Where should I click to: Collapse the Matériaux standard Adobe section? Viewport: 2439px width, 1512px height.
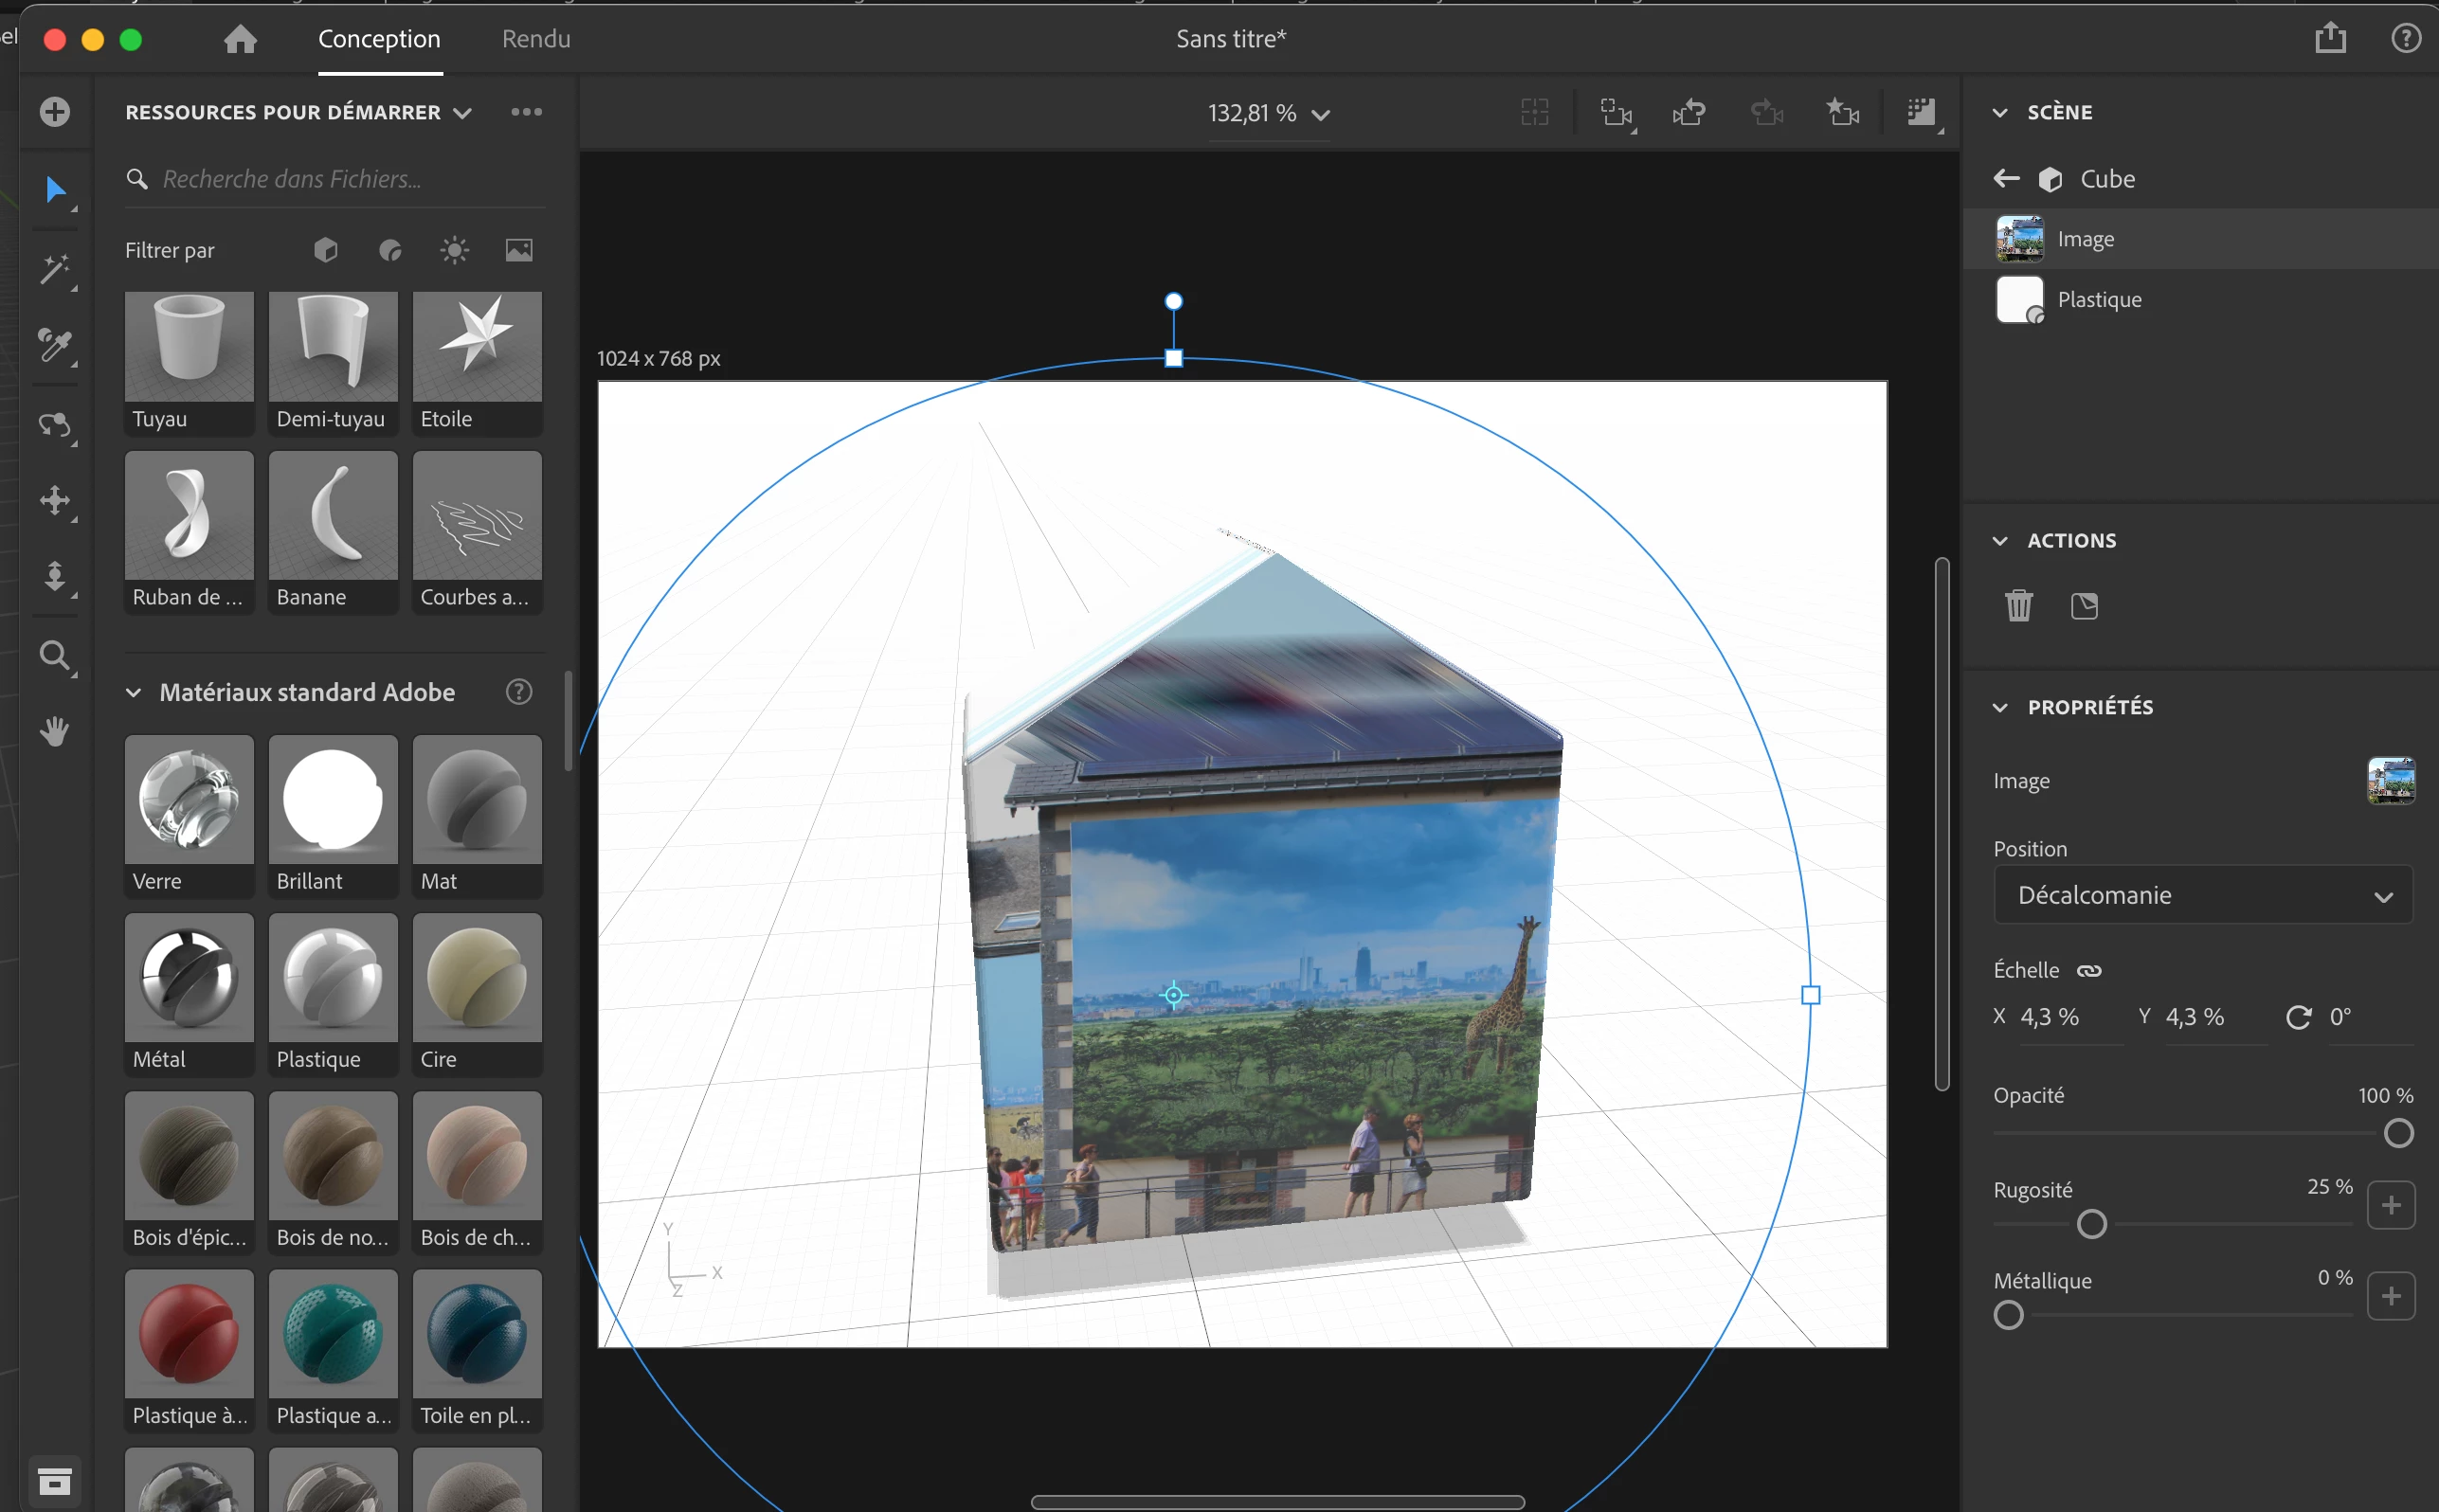pos(133,692)
